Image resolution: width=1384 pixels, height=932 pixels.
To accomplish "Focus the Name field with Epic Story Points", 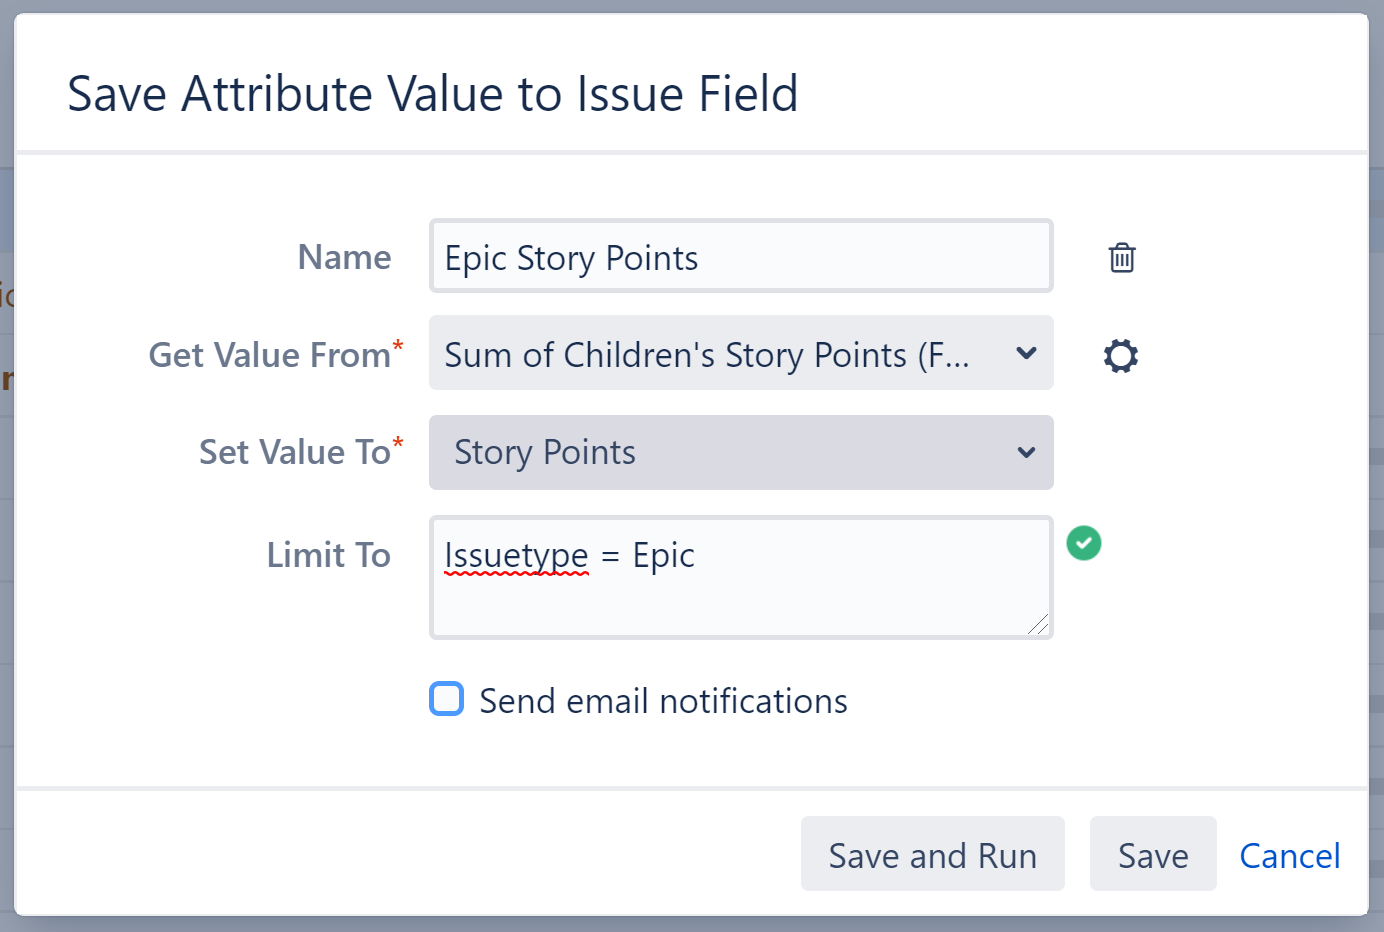I will click(740, 257).
